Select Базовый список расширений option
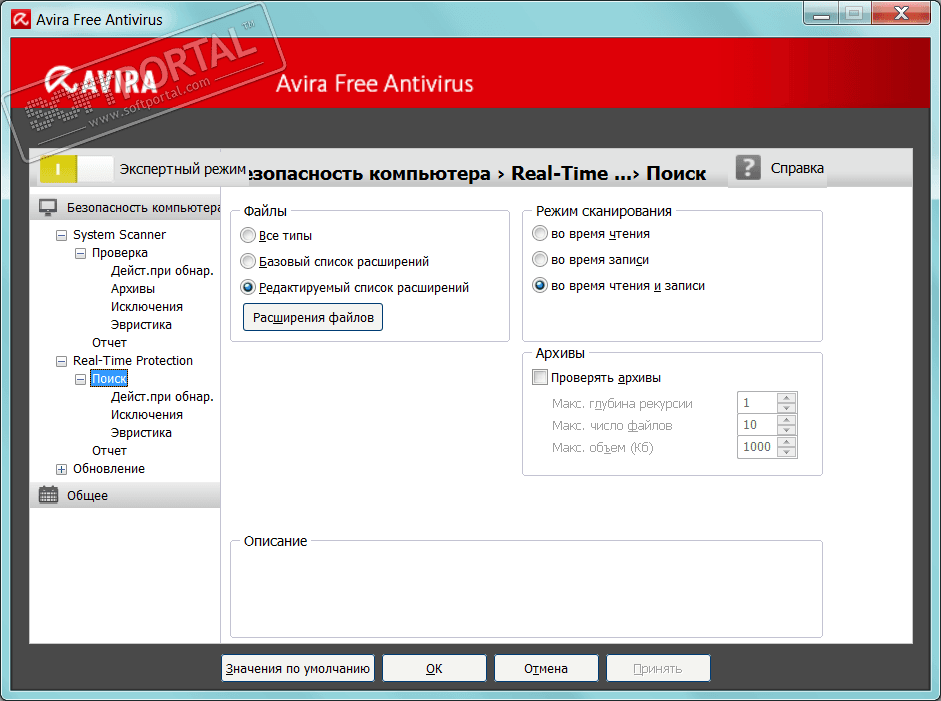The image size is (941, 701). pos(248,261)
